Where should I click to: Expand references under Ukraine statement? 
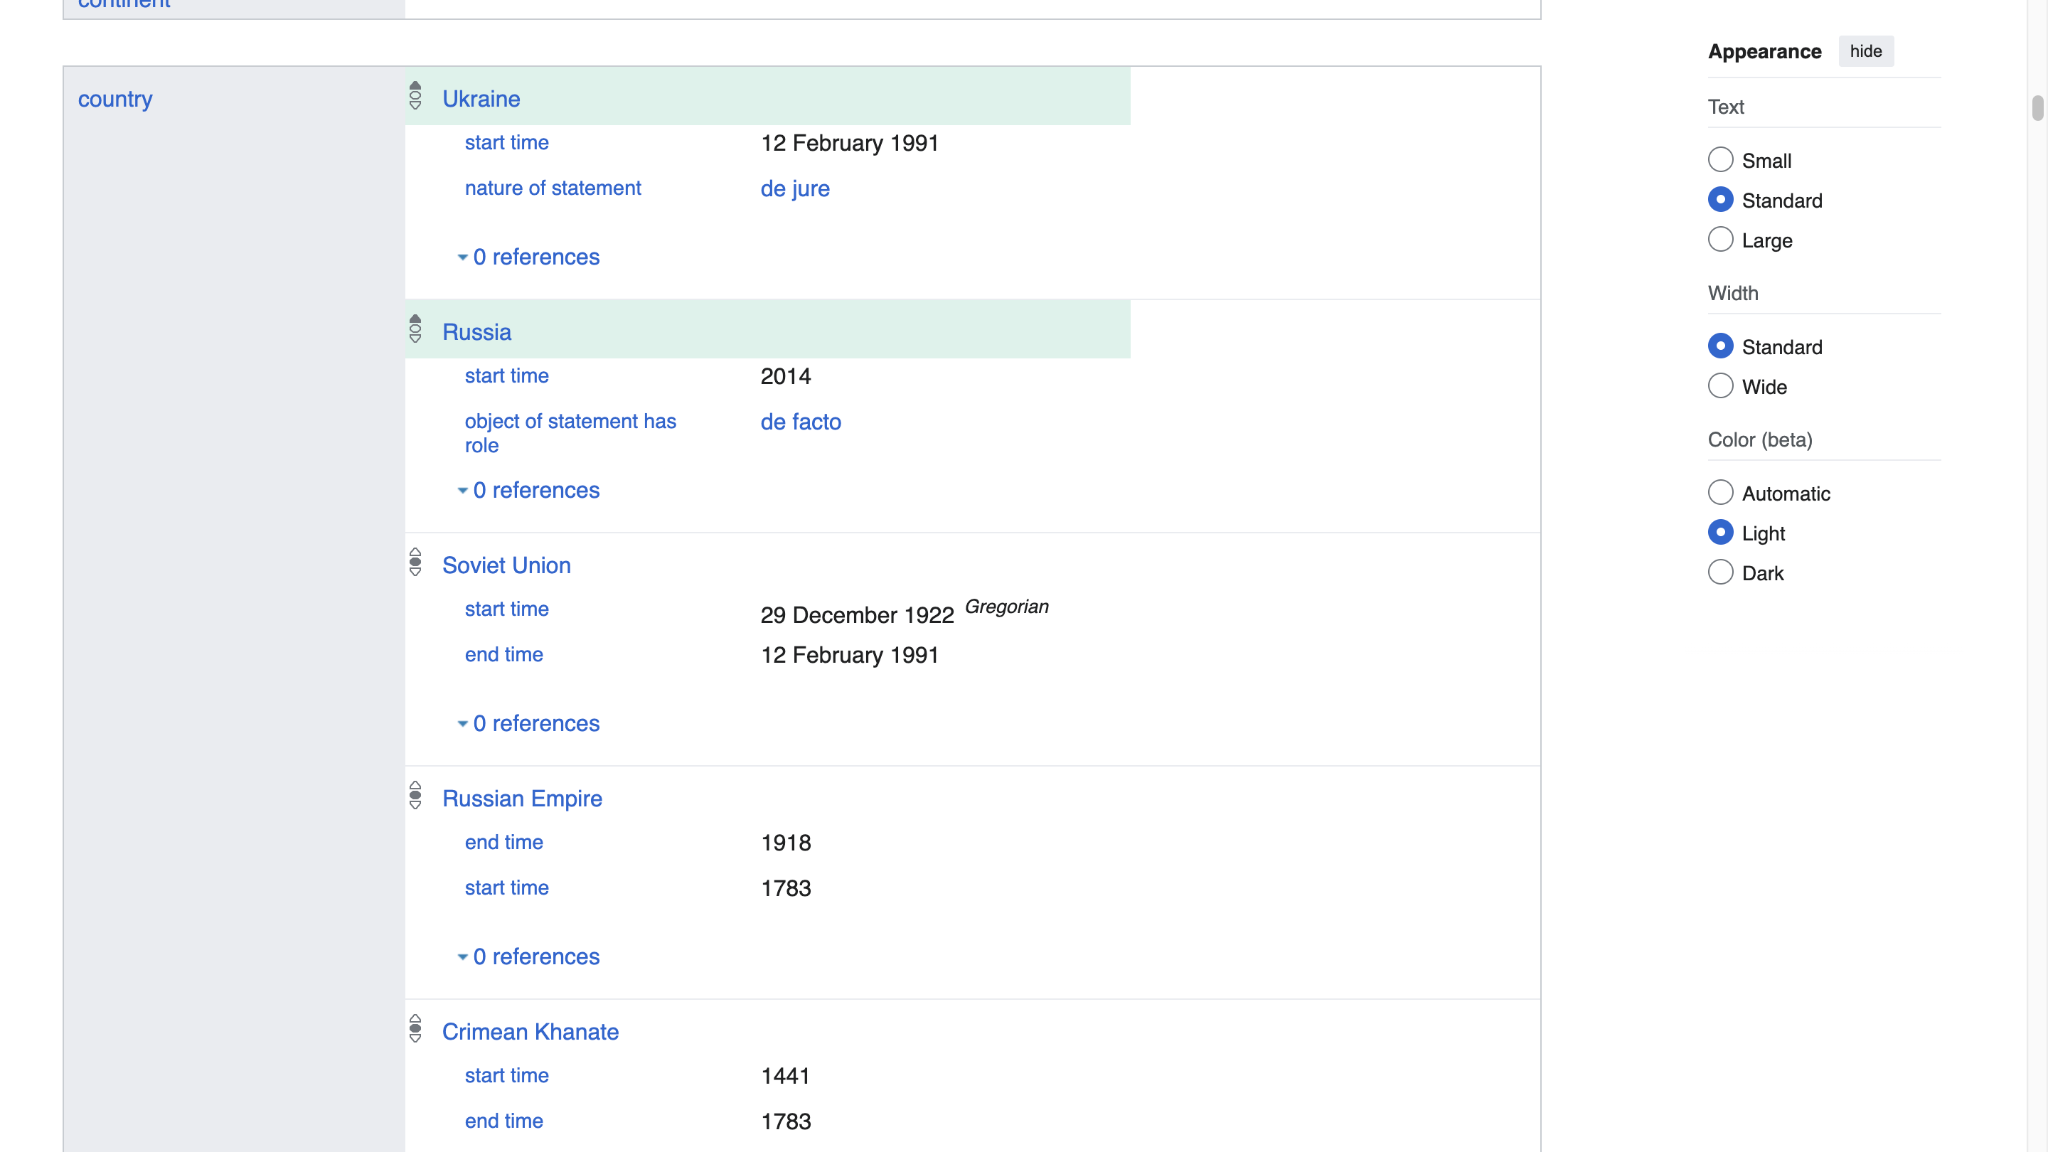(528, 257)
